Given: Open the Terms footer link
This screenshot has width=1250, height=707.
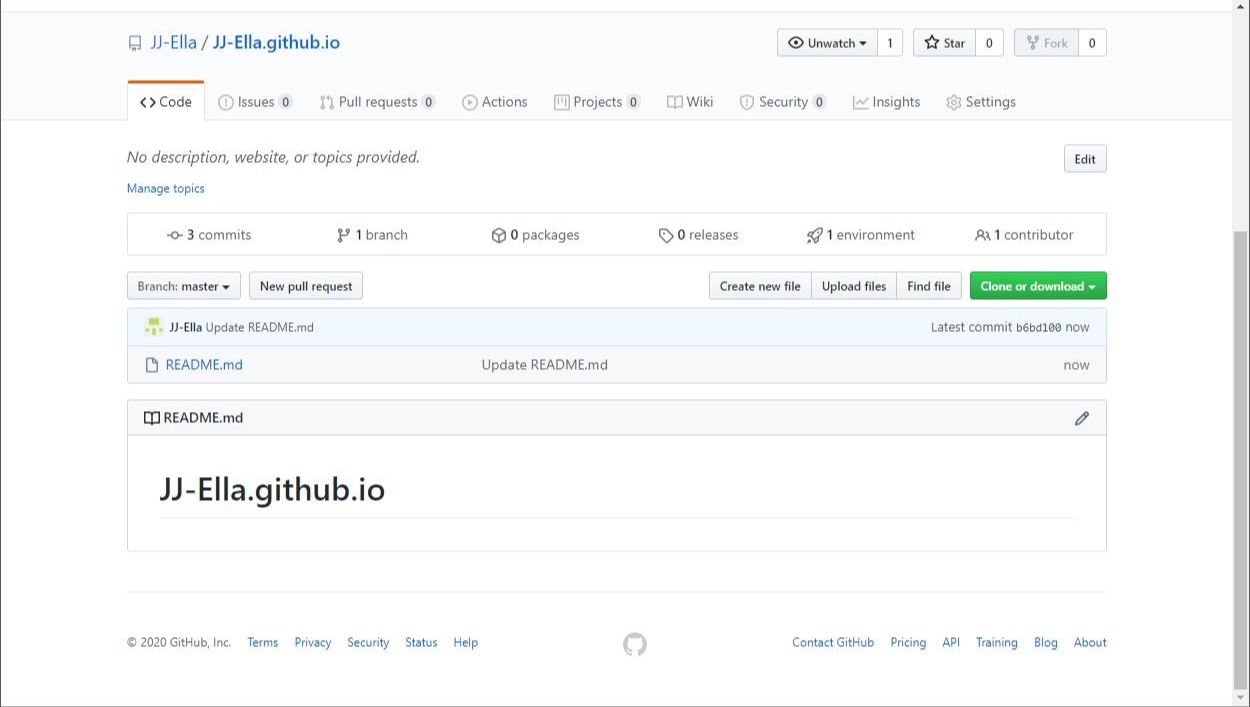Looking at the screenshot, I should point(263,643).
